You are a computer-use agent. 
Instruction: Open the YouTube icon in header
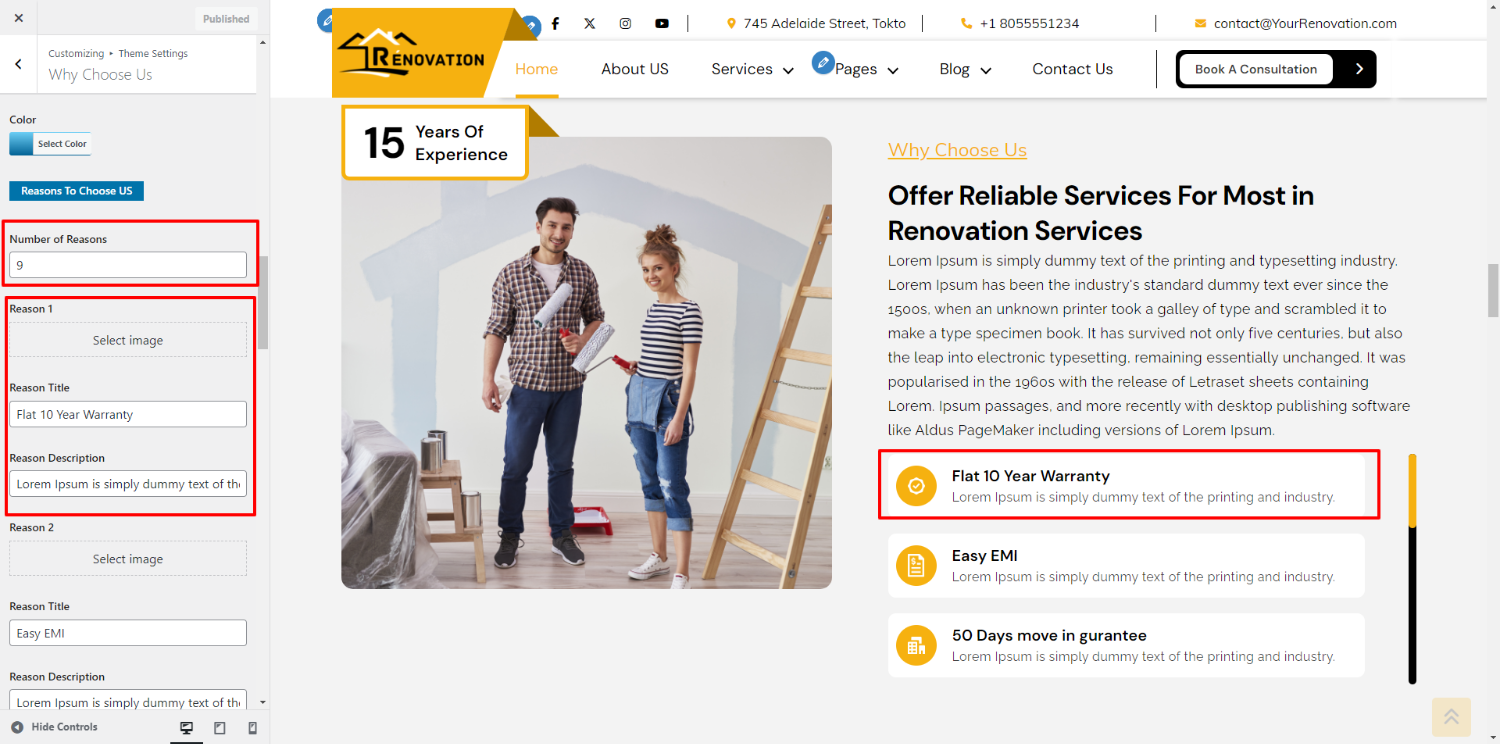coord(662,23)
